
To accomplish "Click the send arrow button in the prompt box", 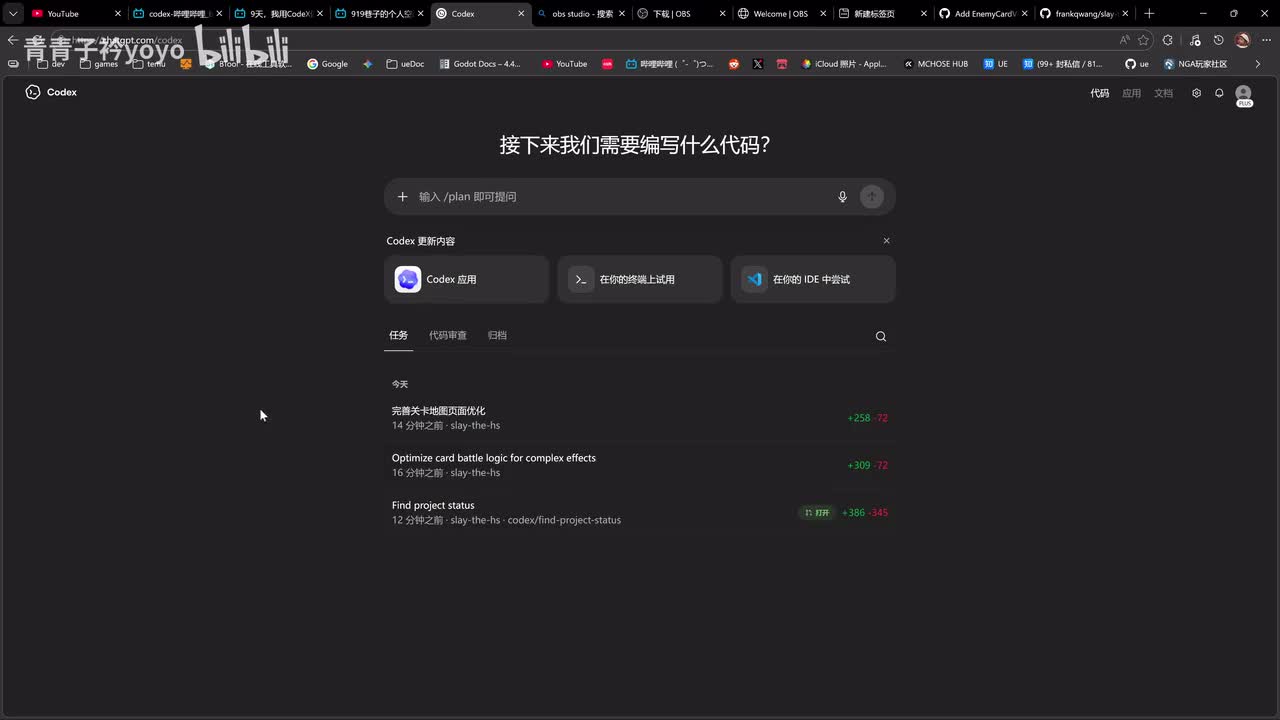I will click(x=872, y=197).
